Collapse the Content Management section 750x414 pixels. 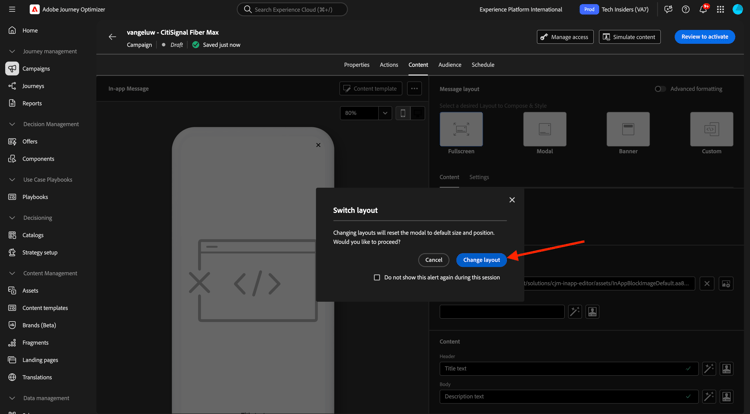point(12,273)
